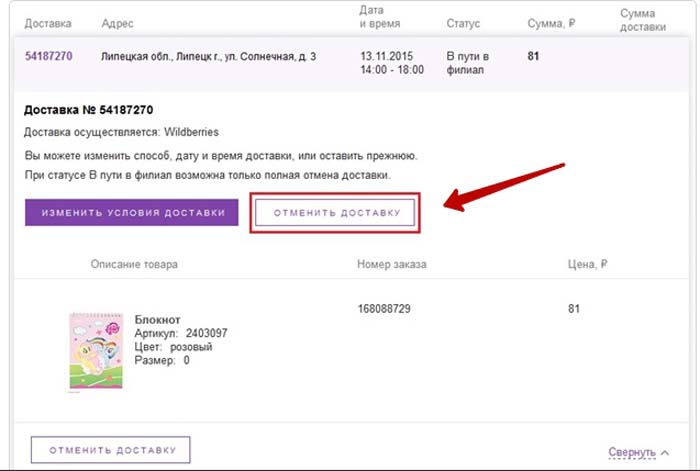Open delivery number 54187270 link
The height and width of the screenshot is (471, 700).
tap(48, 56)
